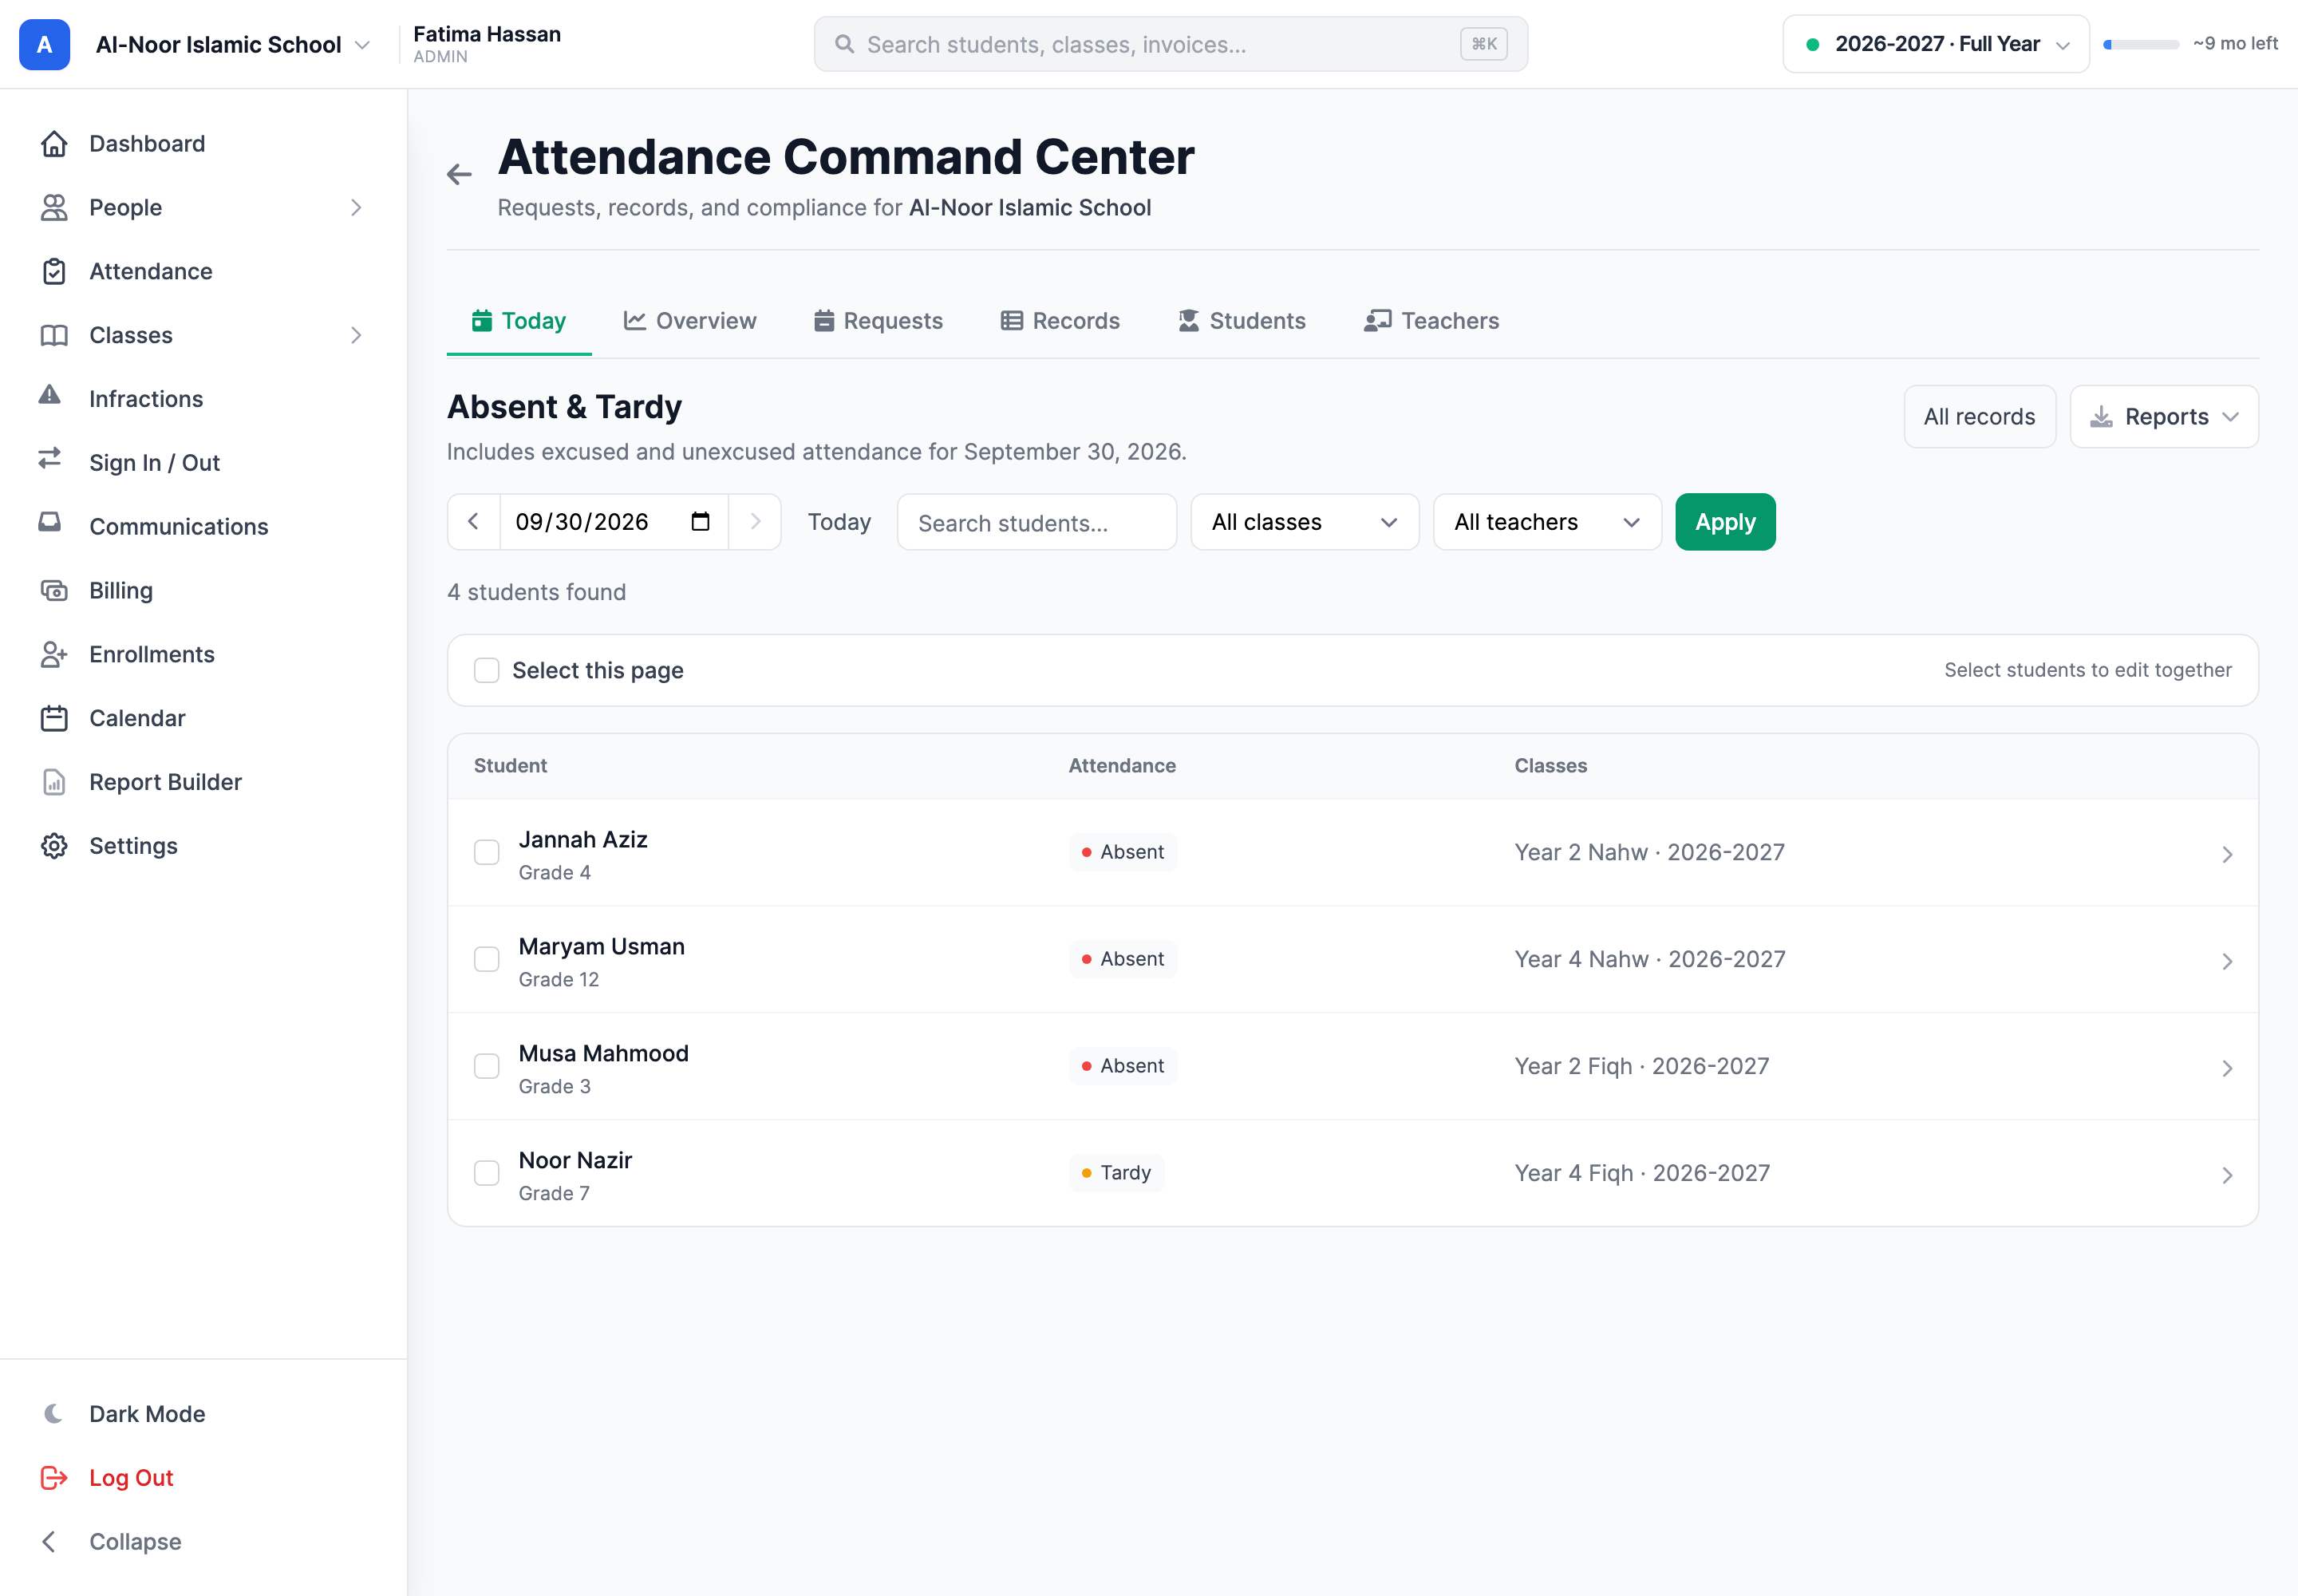Open the date picker calendar icon

point(700,522)
